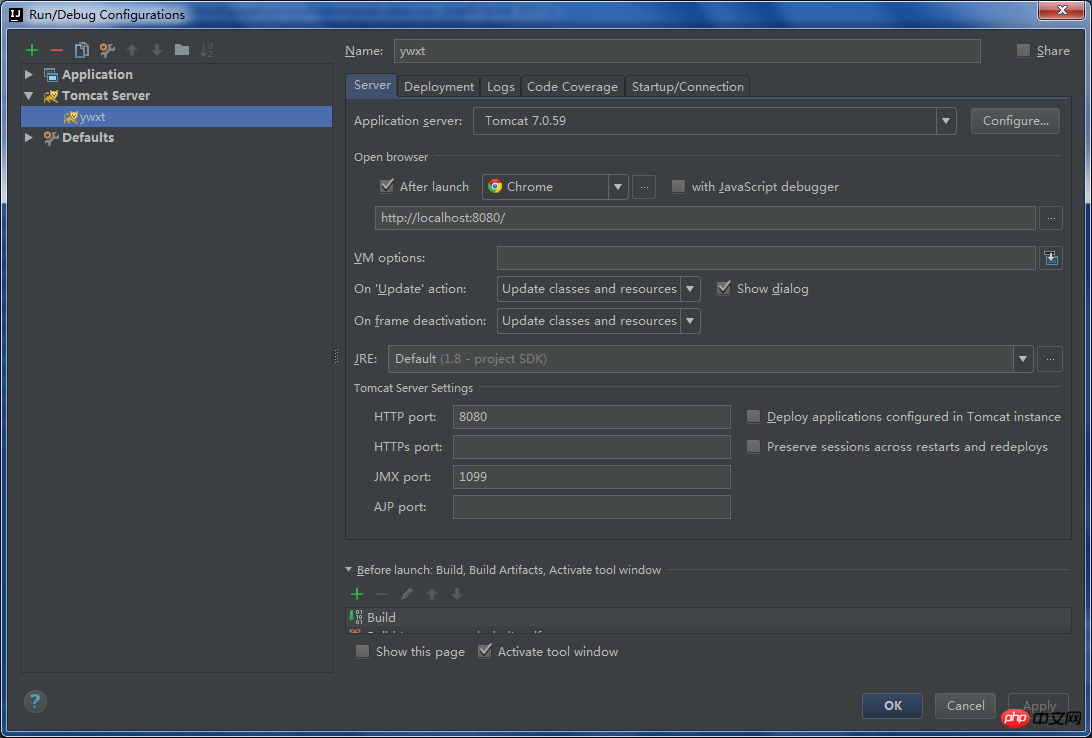Viewport: 1092px width, 738px height.
Task: Click the copy configuration icon
Action: pyautogui.click(x=82, y=50)
